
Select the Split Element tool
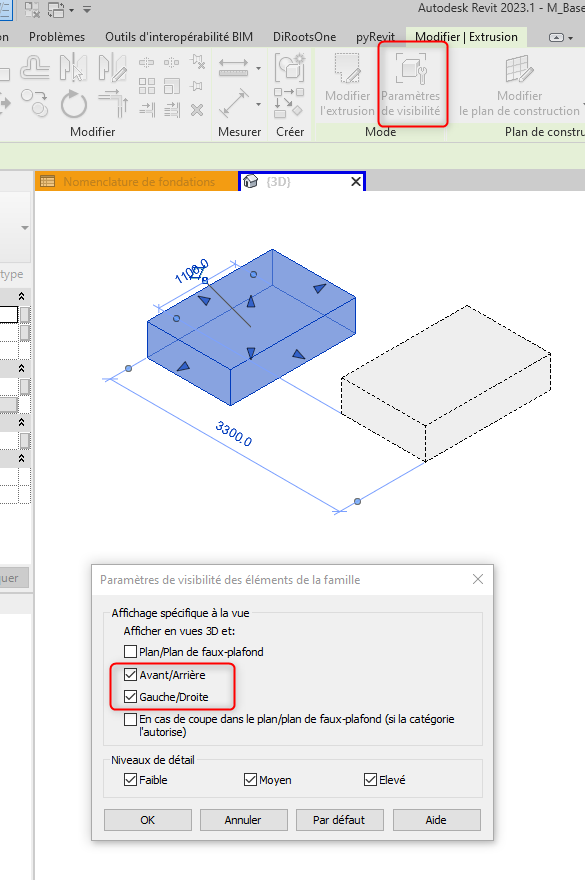coord(147,62)
